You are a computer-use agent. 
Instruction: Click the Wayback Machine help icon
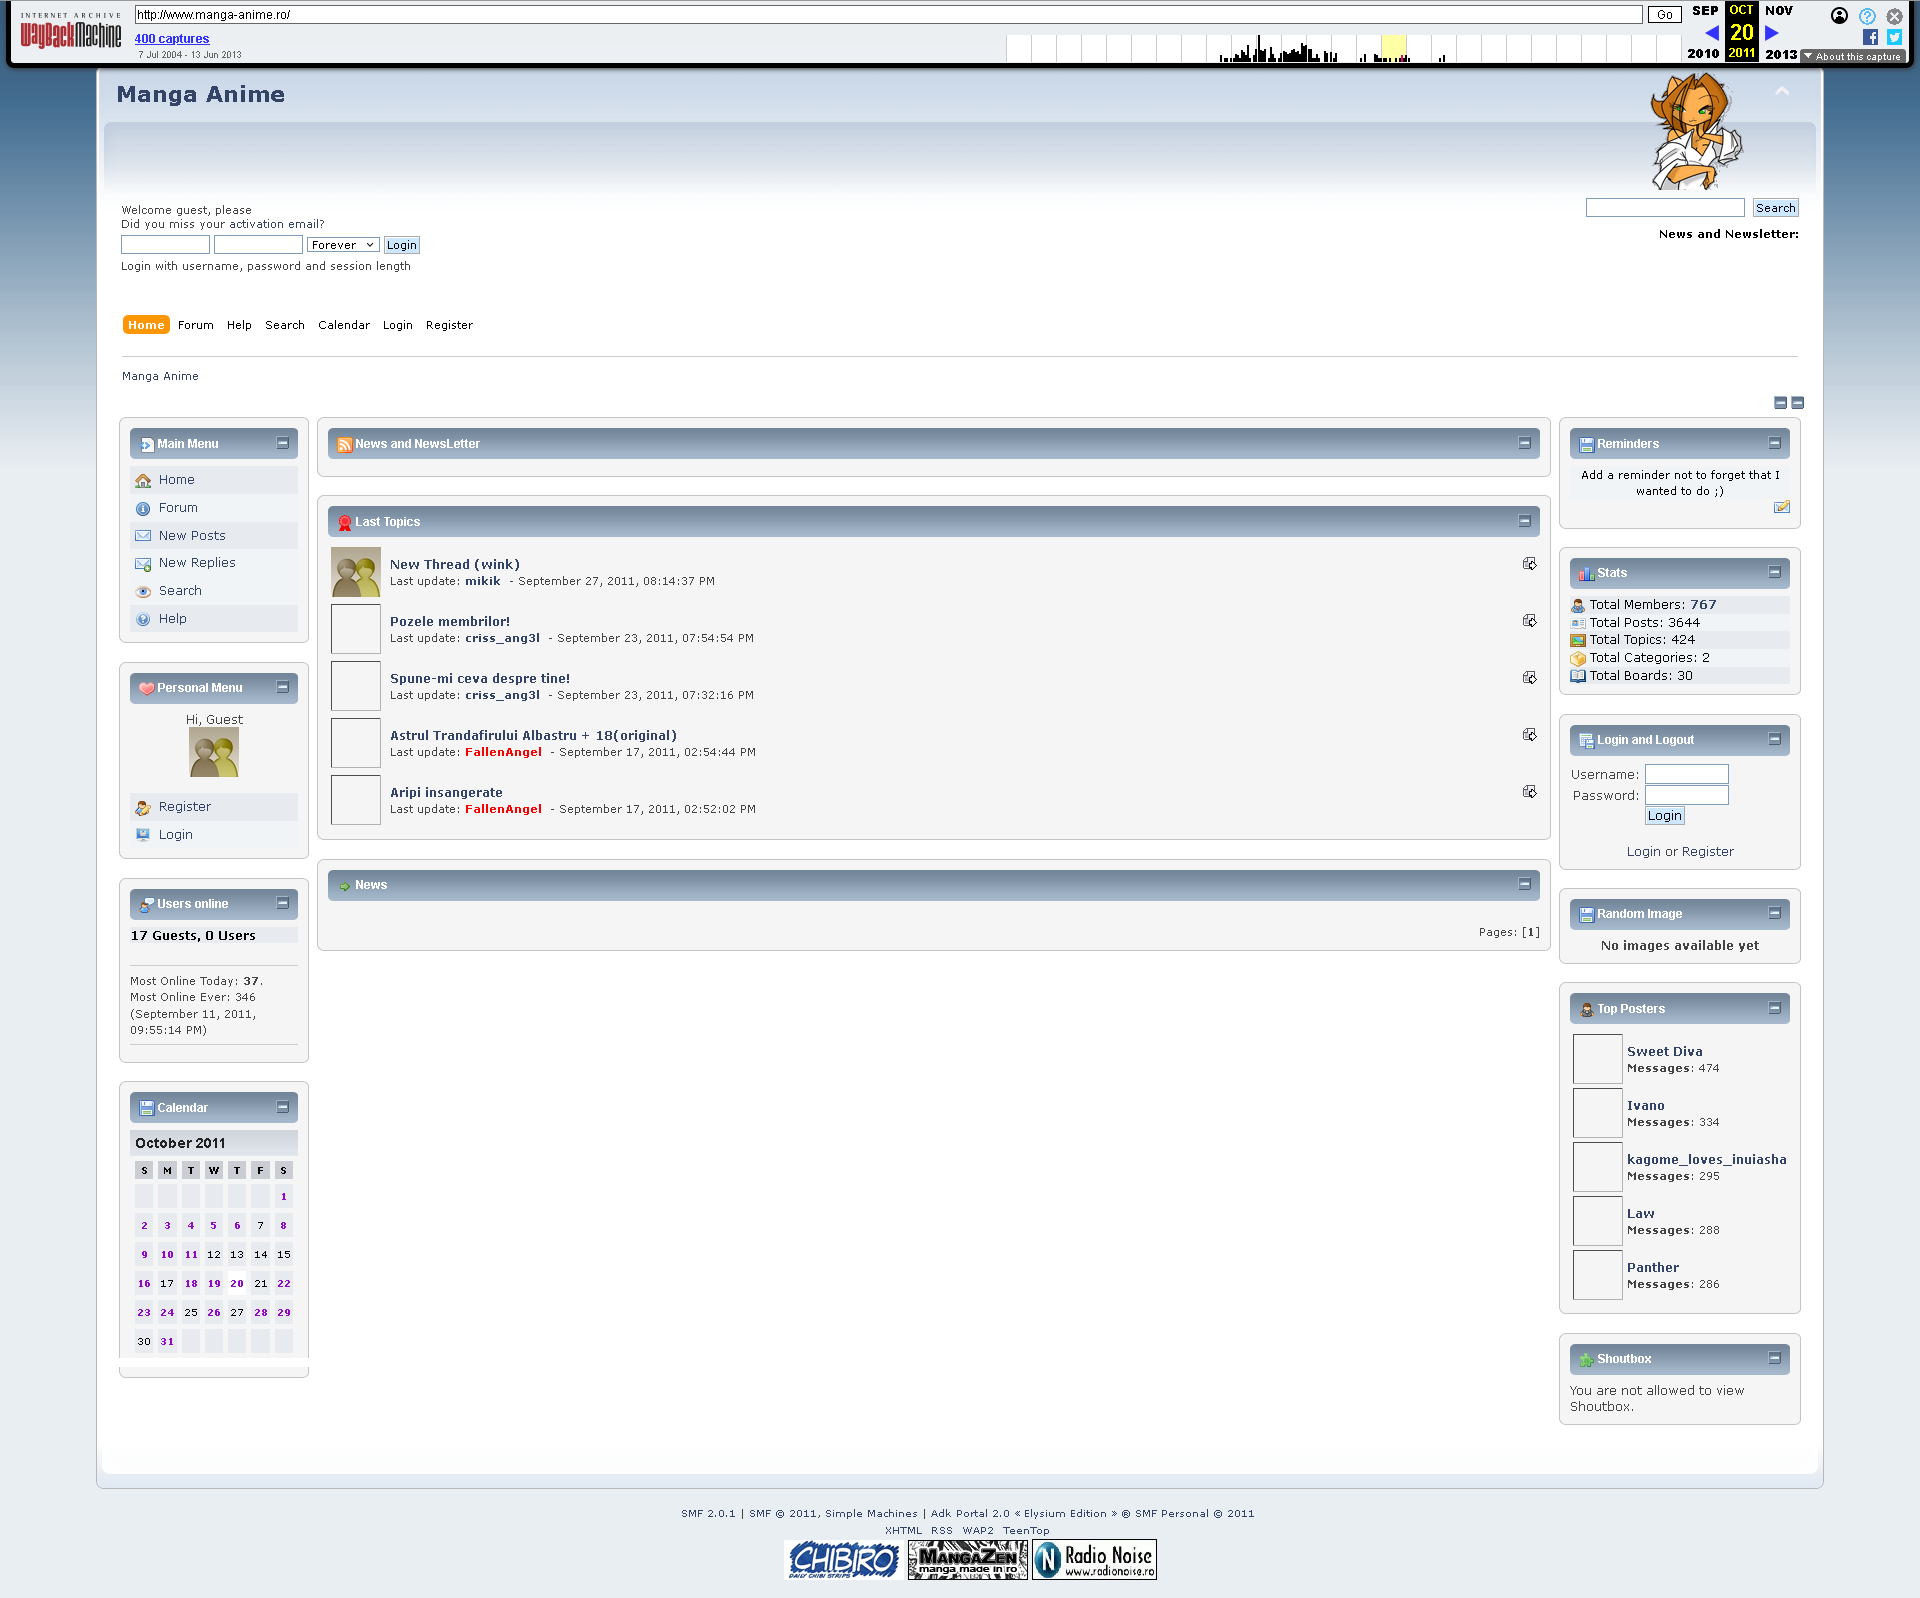[1867, 16]
